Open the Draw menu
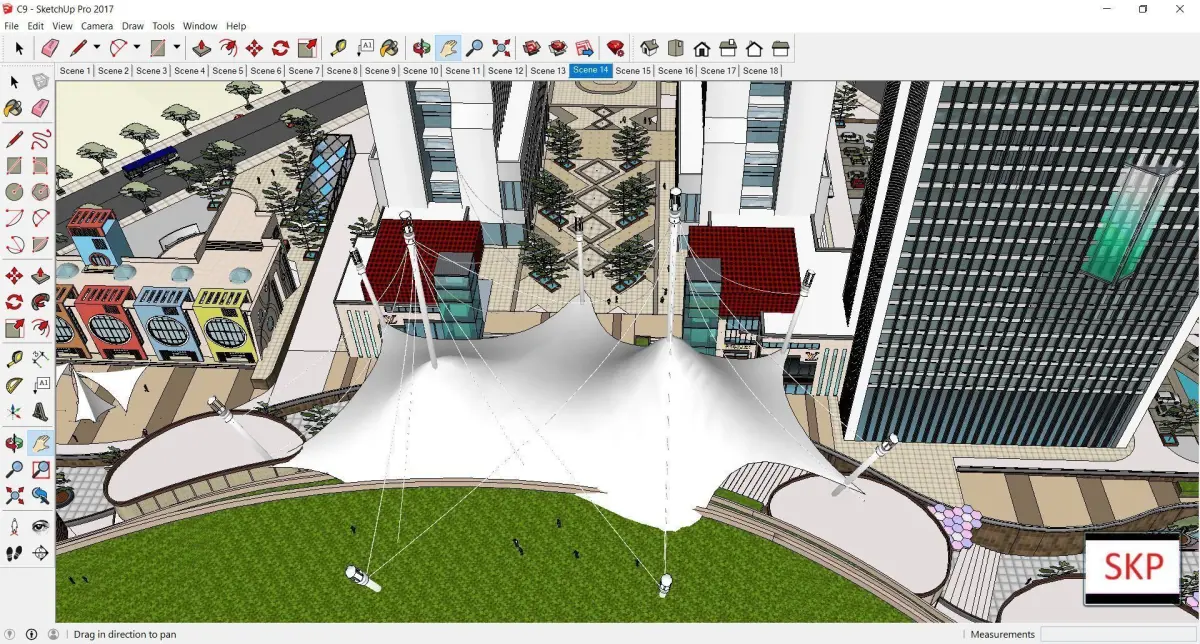Viewport: 1200px width, 644px height. tap(133, 25)
